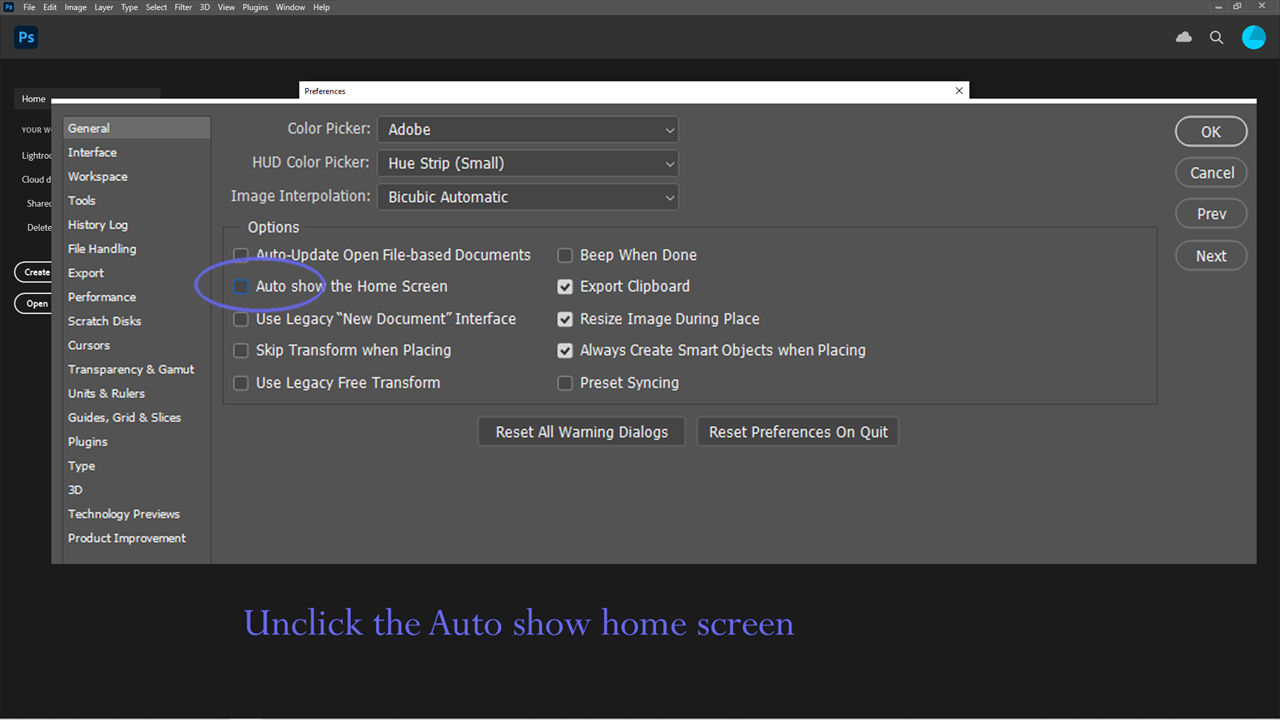Open the Edit menu
Image resolution: width=1280 pixels, height=720 pixels.
pos(50,7)
